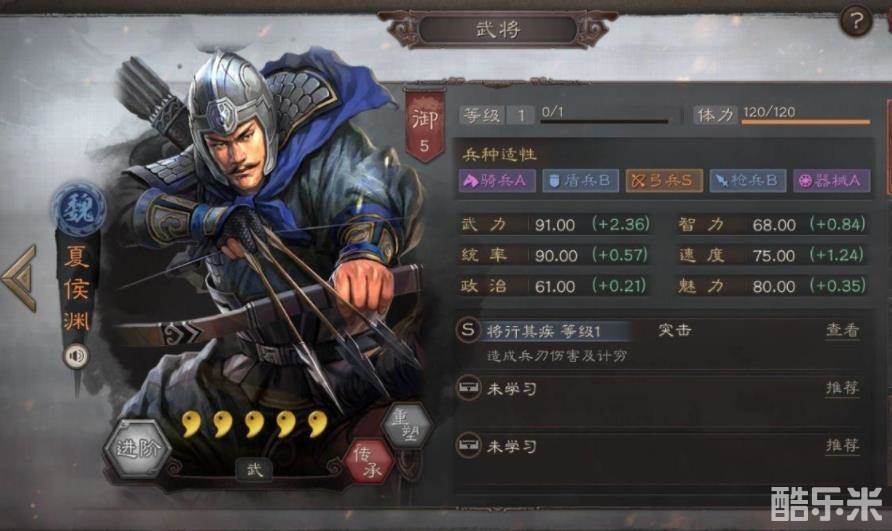Select the 骑兵A troop type badge
Image resolution: width=892 pixels, height=531 pixels.
point(497,181)
